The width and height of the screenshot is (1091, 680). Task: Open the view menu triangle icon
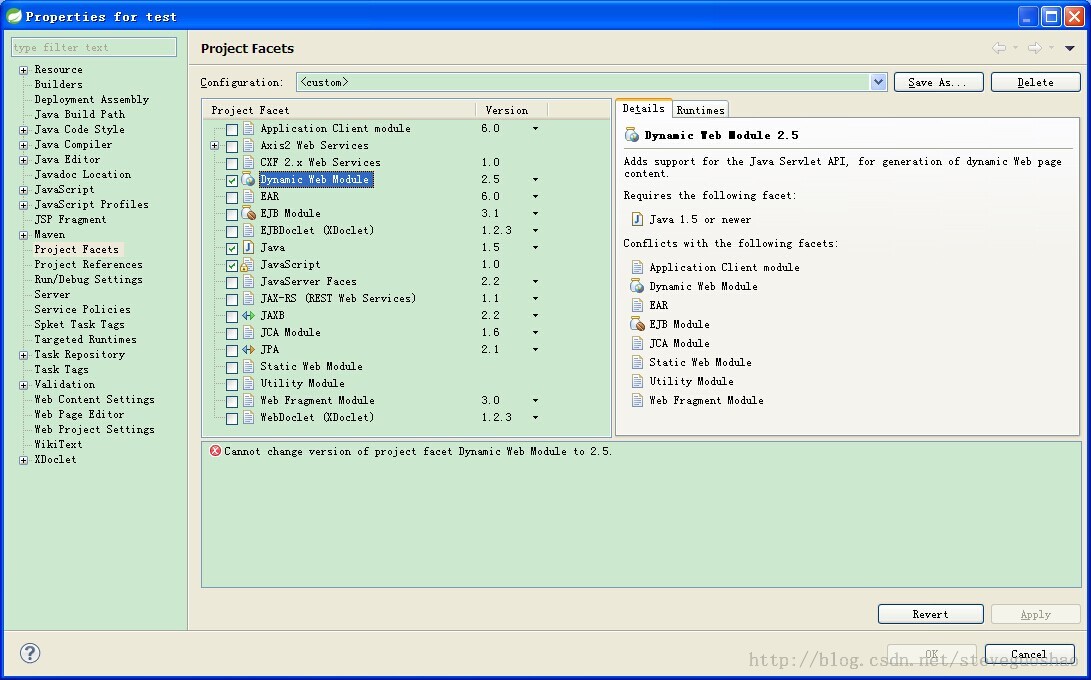pyautogui.click(x=1069, y=48)
